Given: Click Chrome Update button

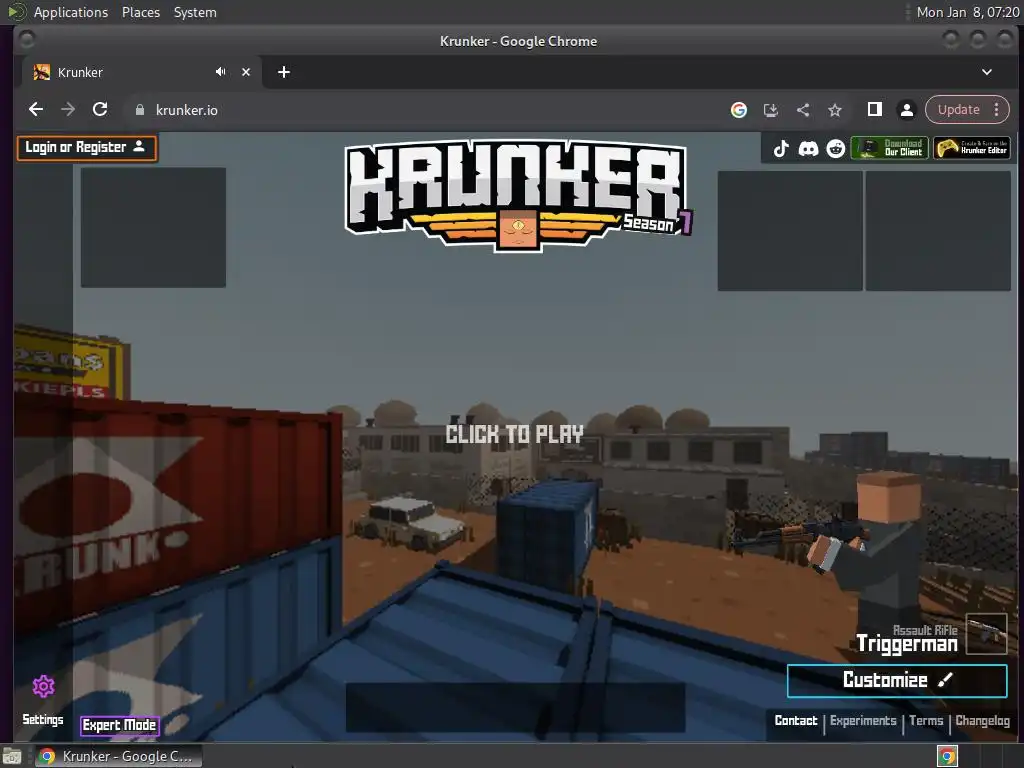Looking at the screenshot, I should [x=959, y=110].
